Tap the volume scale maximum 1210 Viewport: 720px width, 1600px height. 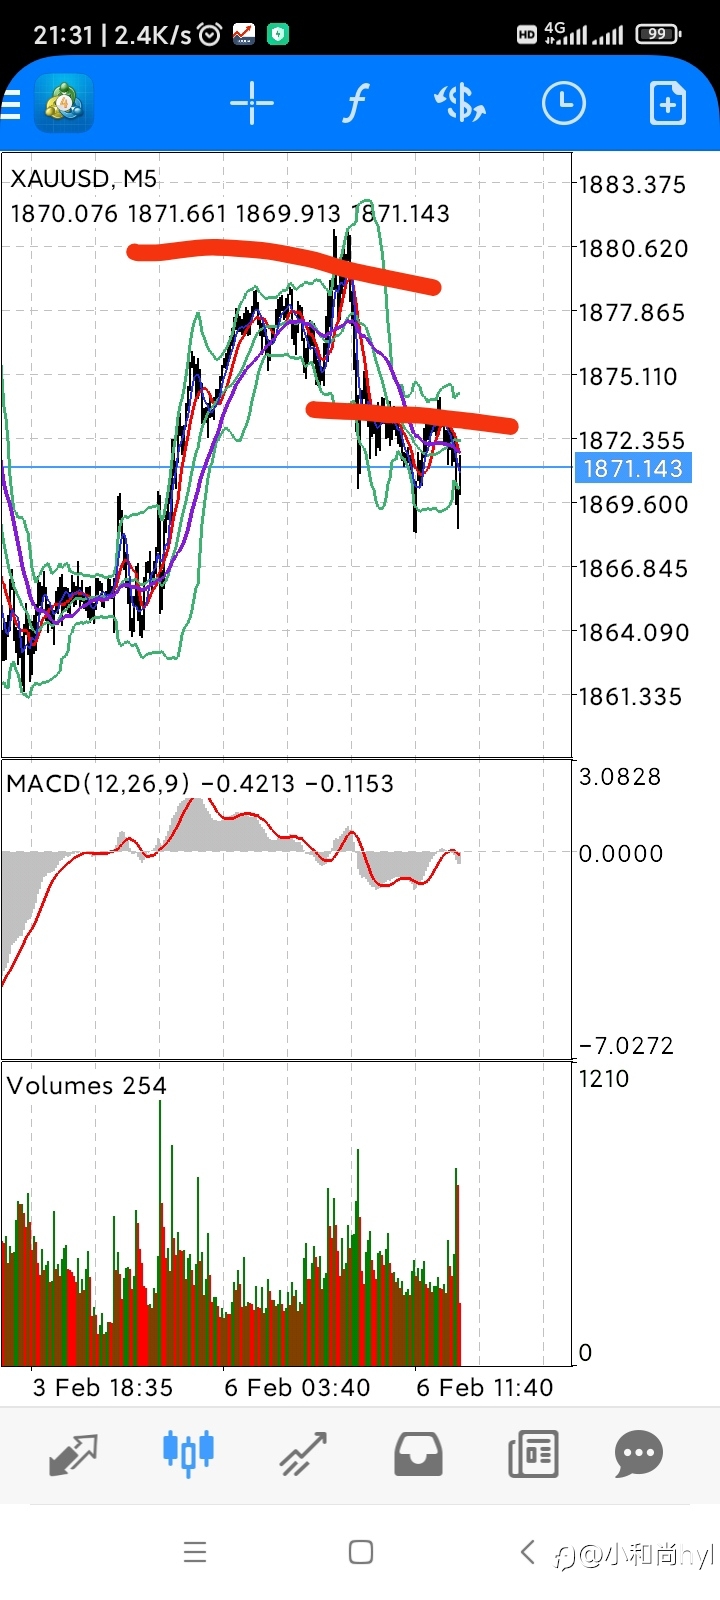tap(604, 1079)
